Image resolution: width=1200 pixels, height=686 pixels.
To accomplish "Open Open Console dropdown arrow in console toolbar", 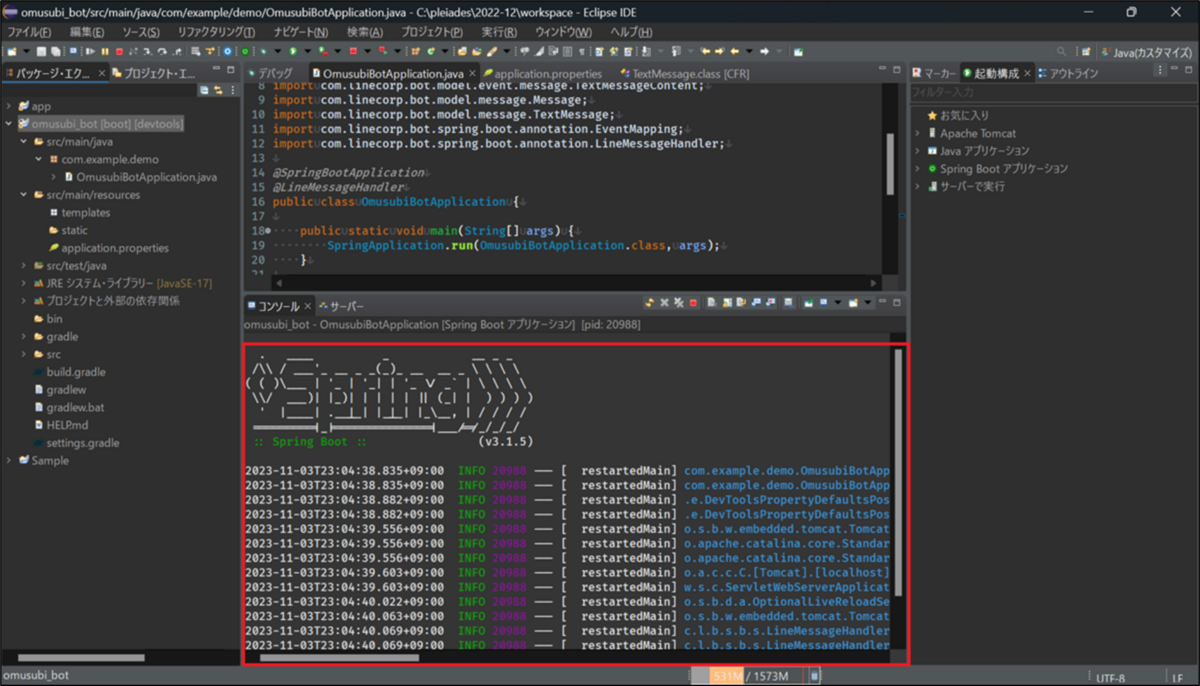I will pyautogui.click(x=868, y=302).
